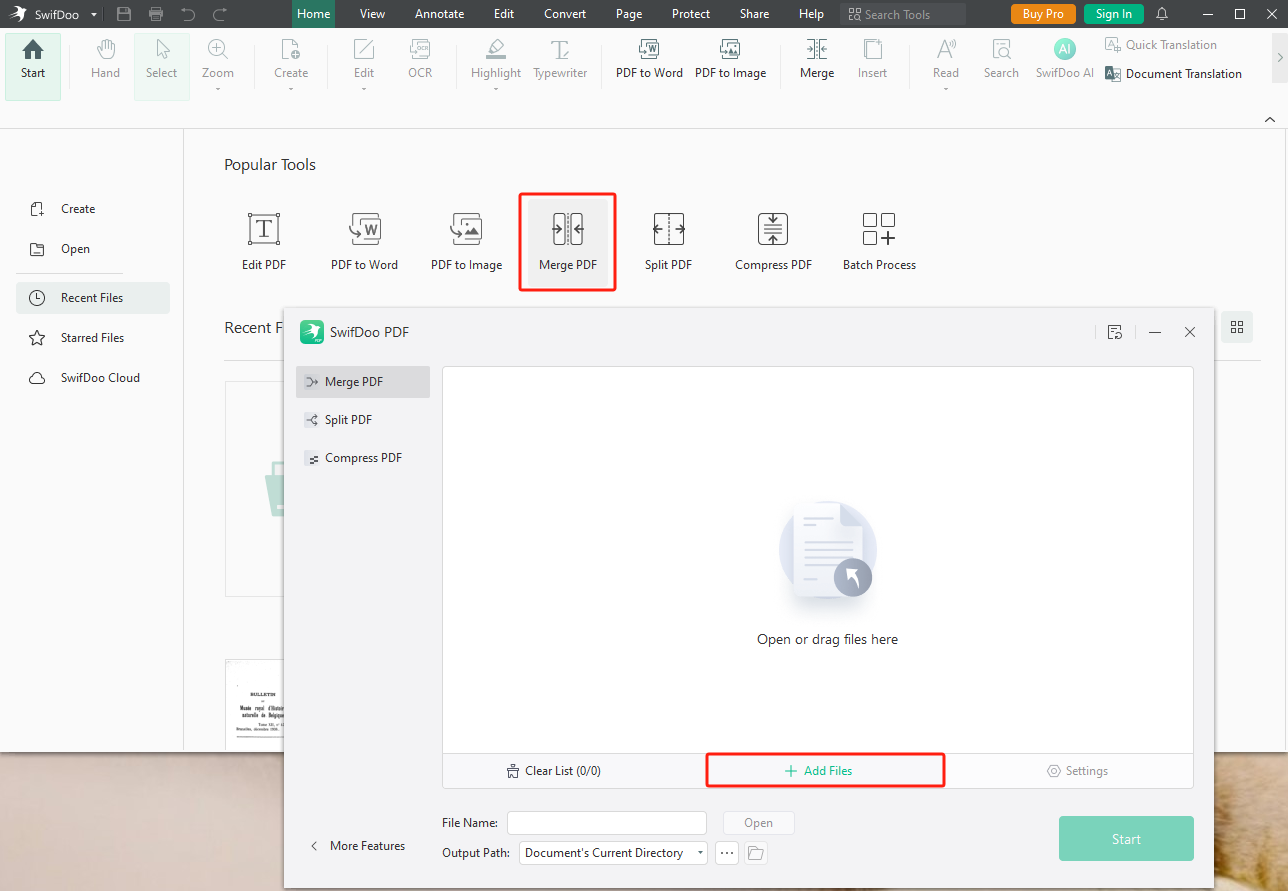The image size is (1288, 891).
Task: Open the Split PDF tool from Popular Tools
Action: [668, 240]
